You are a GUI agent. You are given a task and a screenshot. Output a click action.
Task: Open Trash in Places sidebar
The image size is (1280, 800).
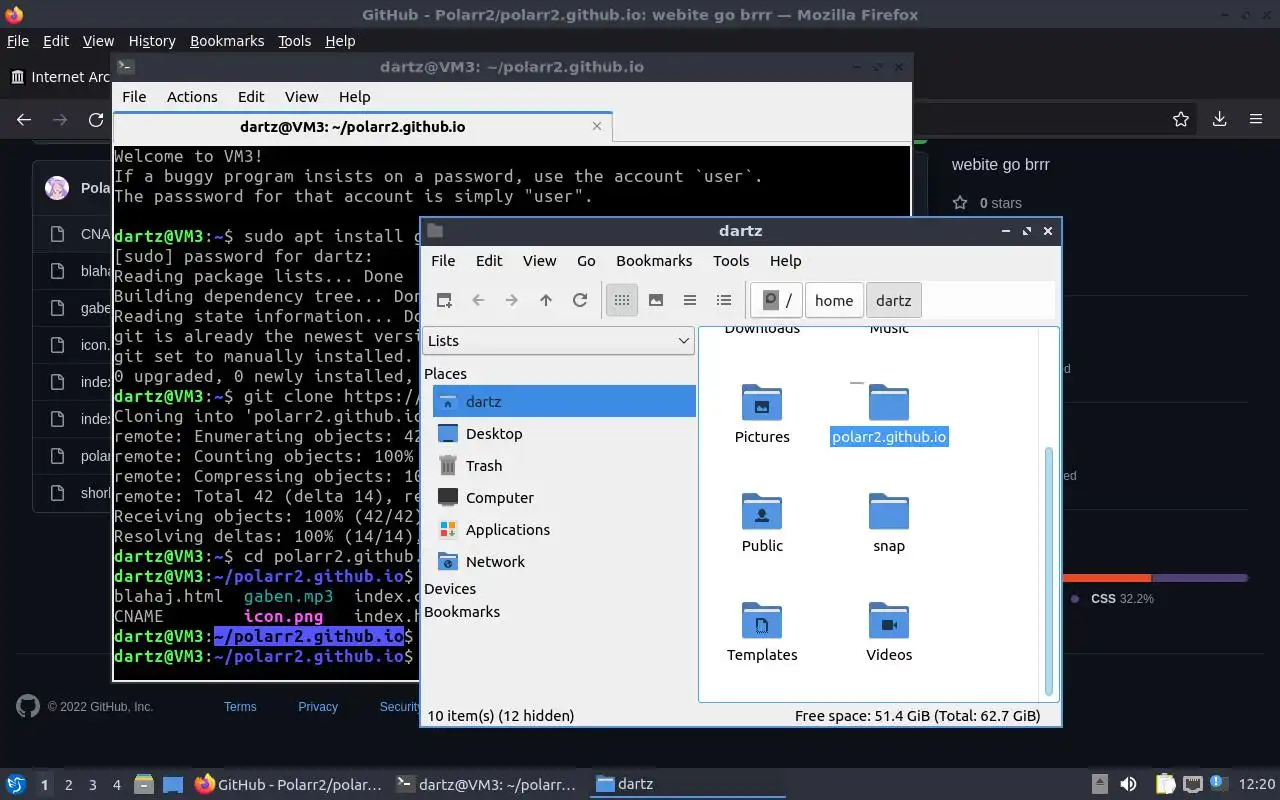pyautogui.click(x=564, y=466)
